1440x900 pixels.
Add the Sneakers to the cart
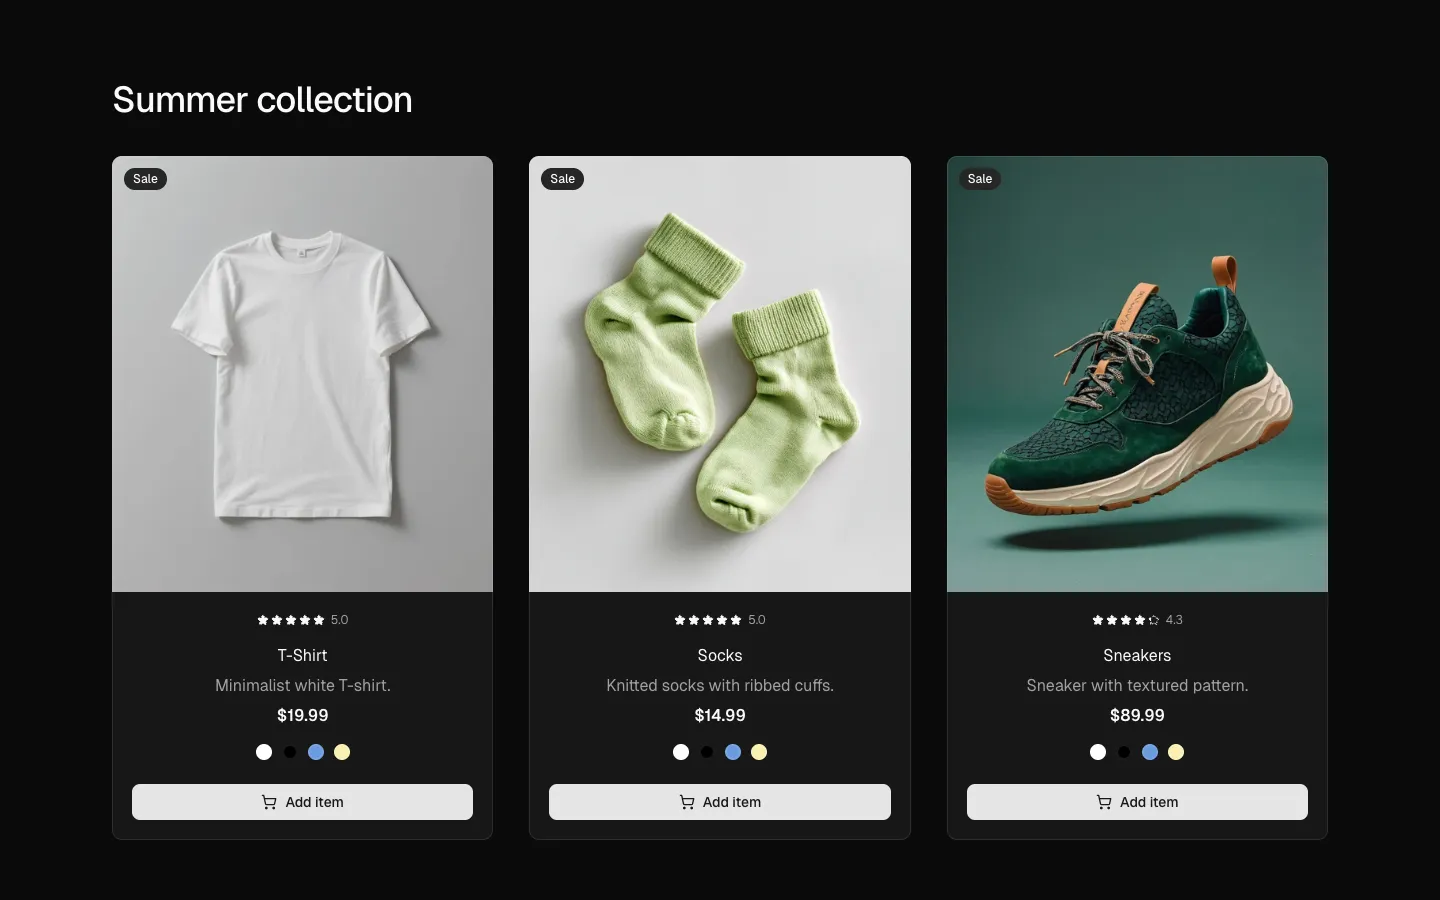[x=1136, y=802]
